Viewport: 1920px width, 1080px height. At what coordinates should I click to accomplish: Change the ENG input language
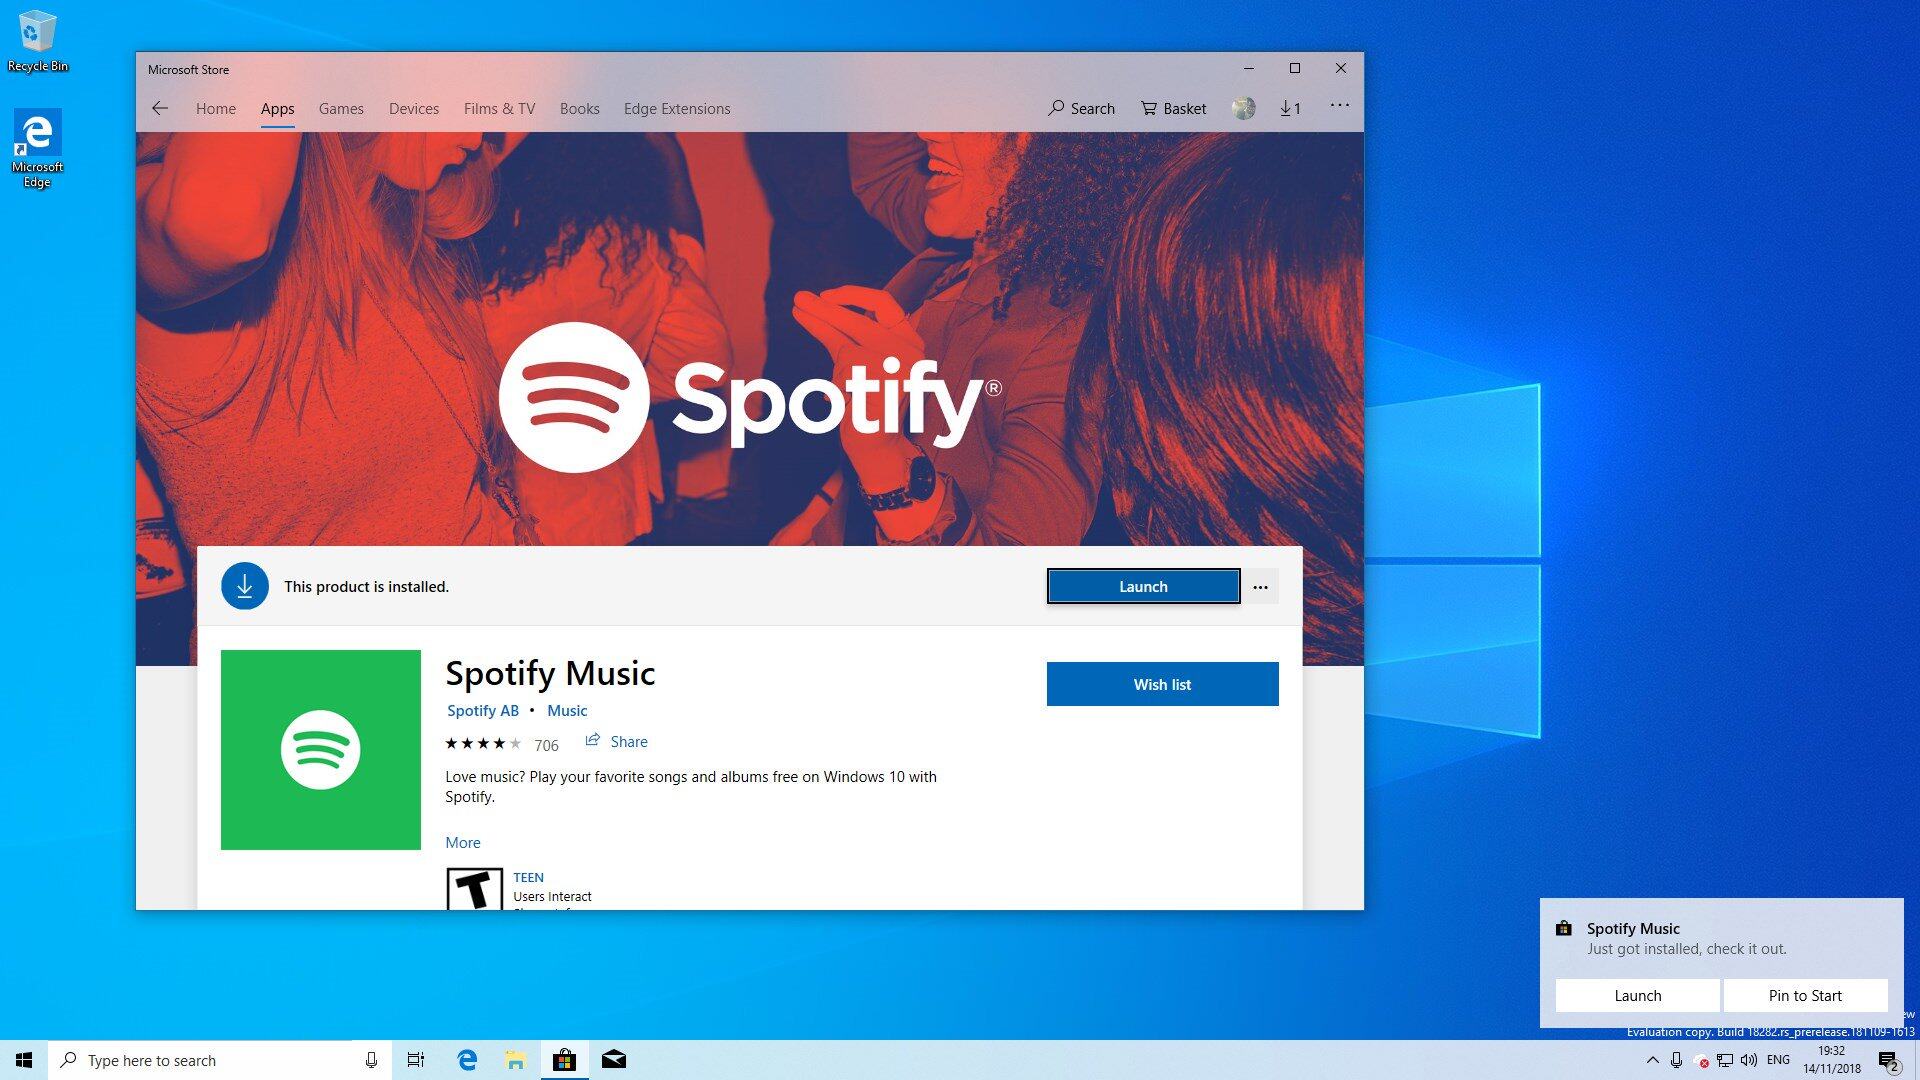(x=1778, y=1060)
